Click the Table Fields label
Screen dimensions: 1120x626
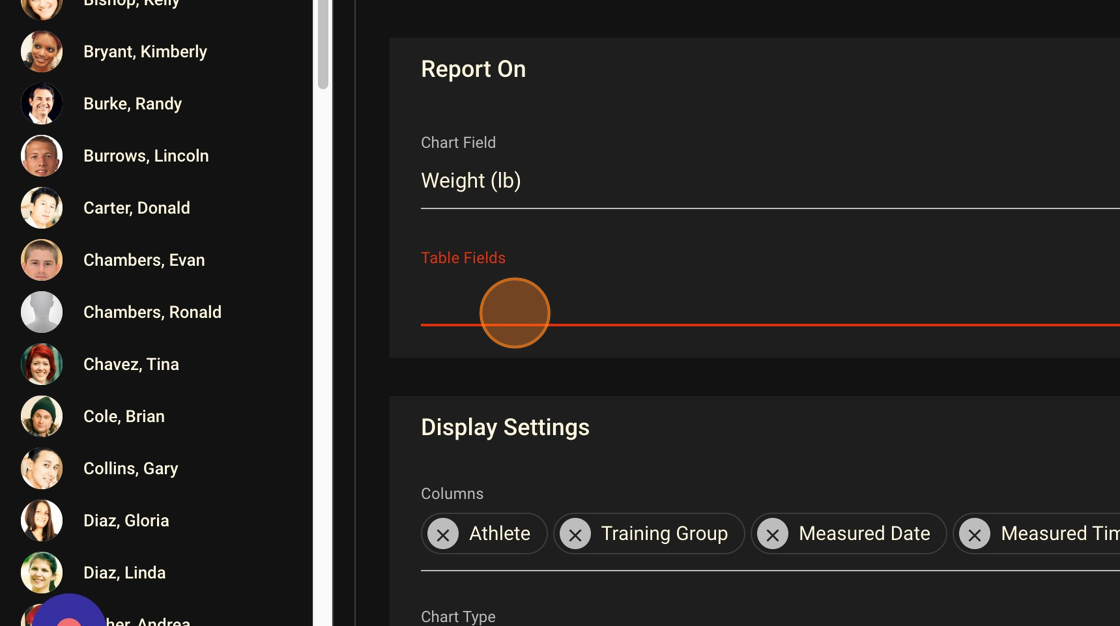(x=463, y=257)
